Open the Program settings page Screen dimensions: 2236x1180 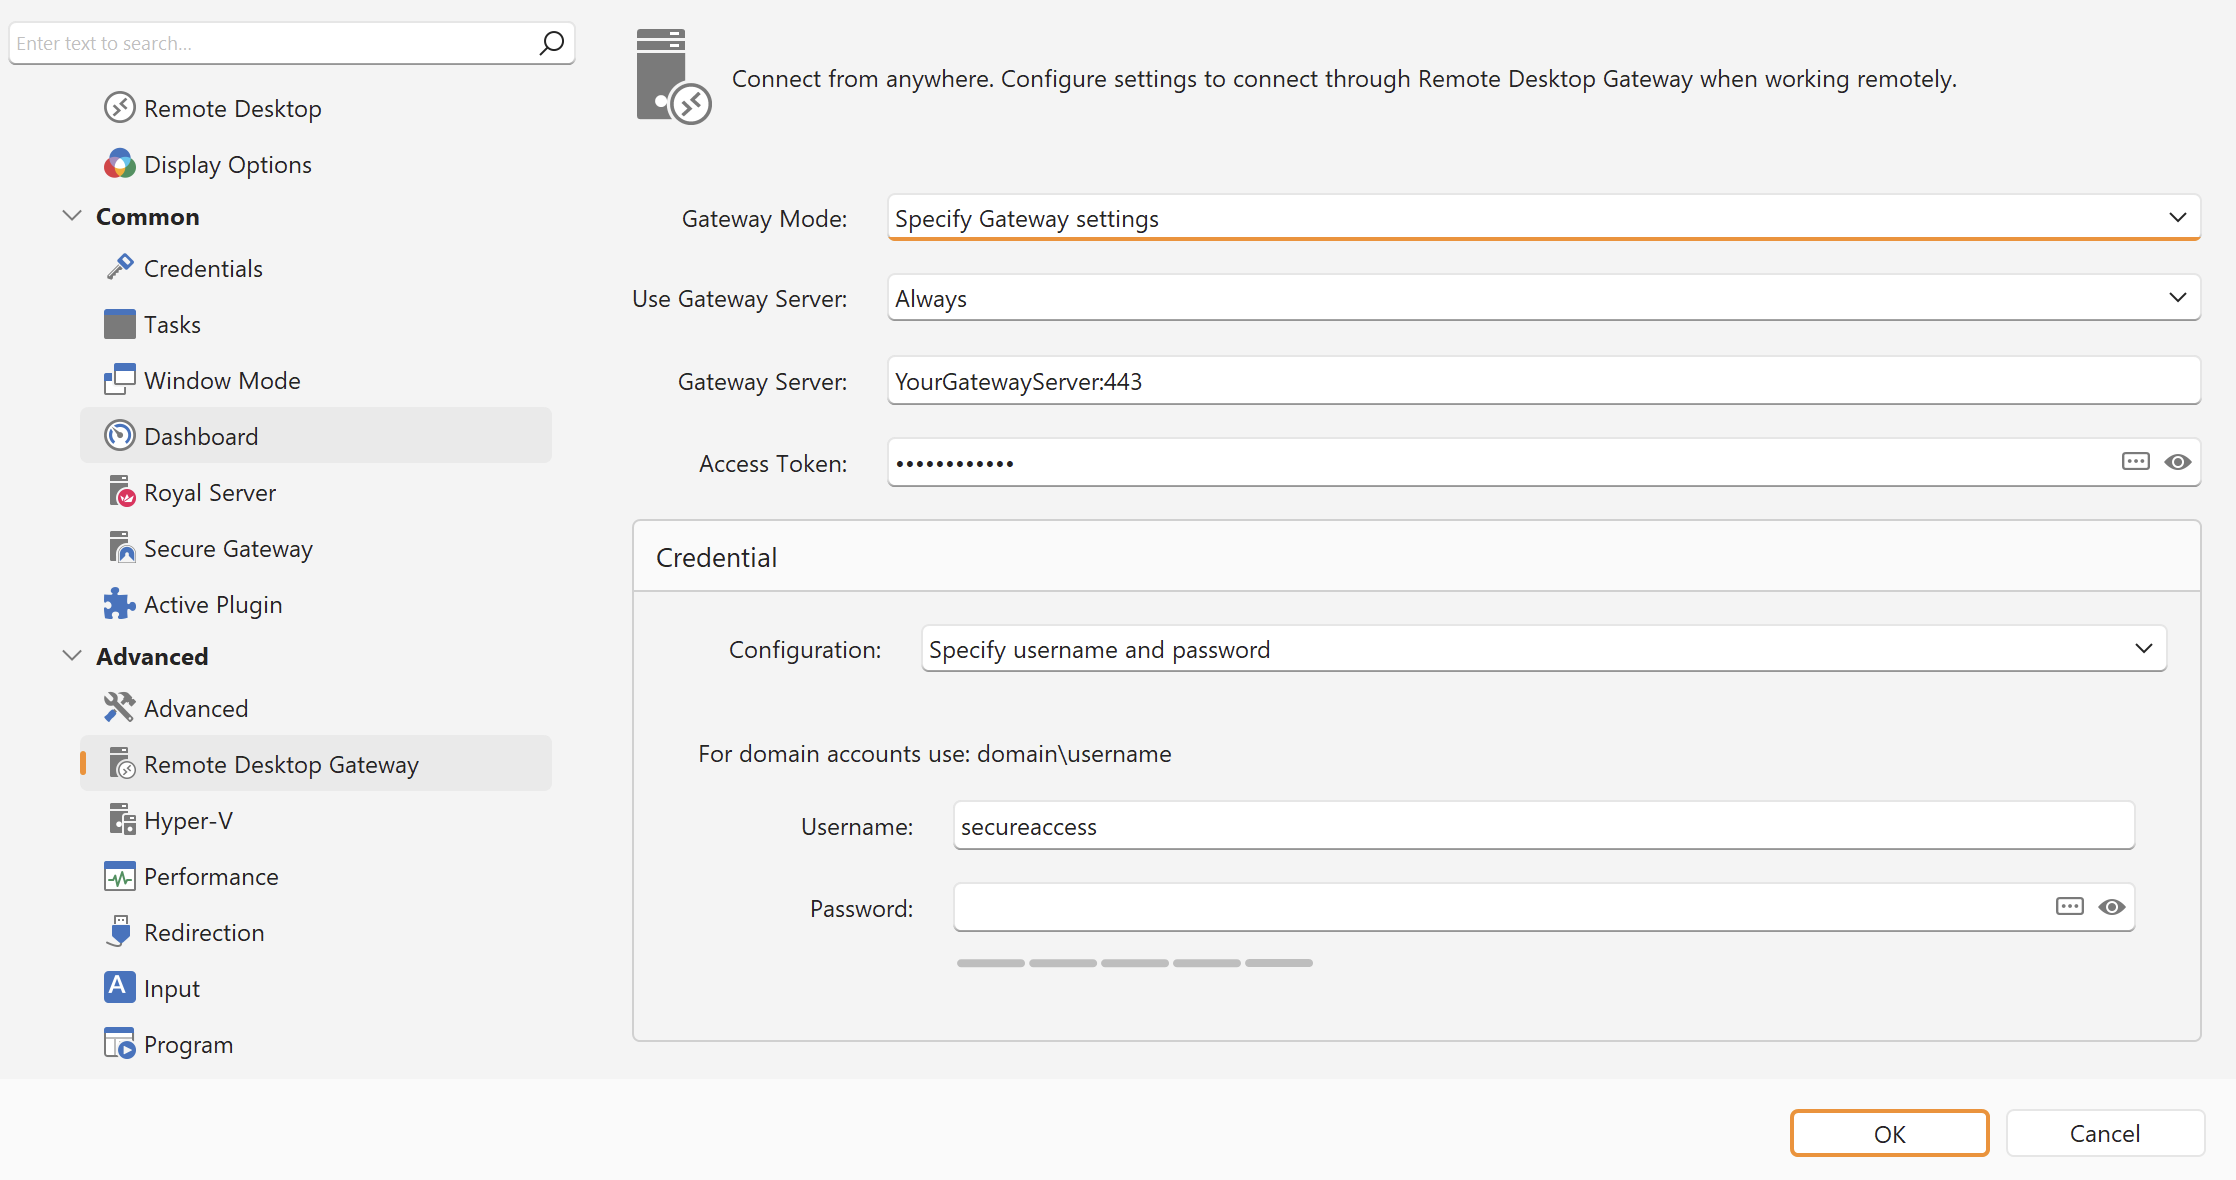pos(316,1044)
